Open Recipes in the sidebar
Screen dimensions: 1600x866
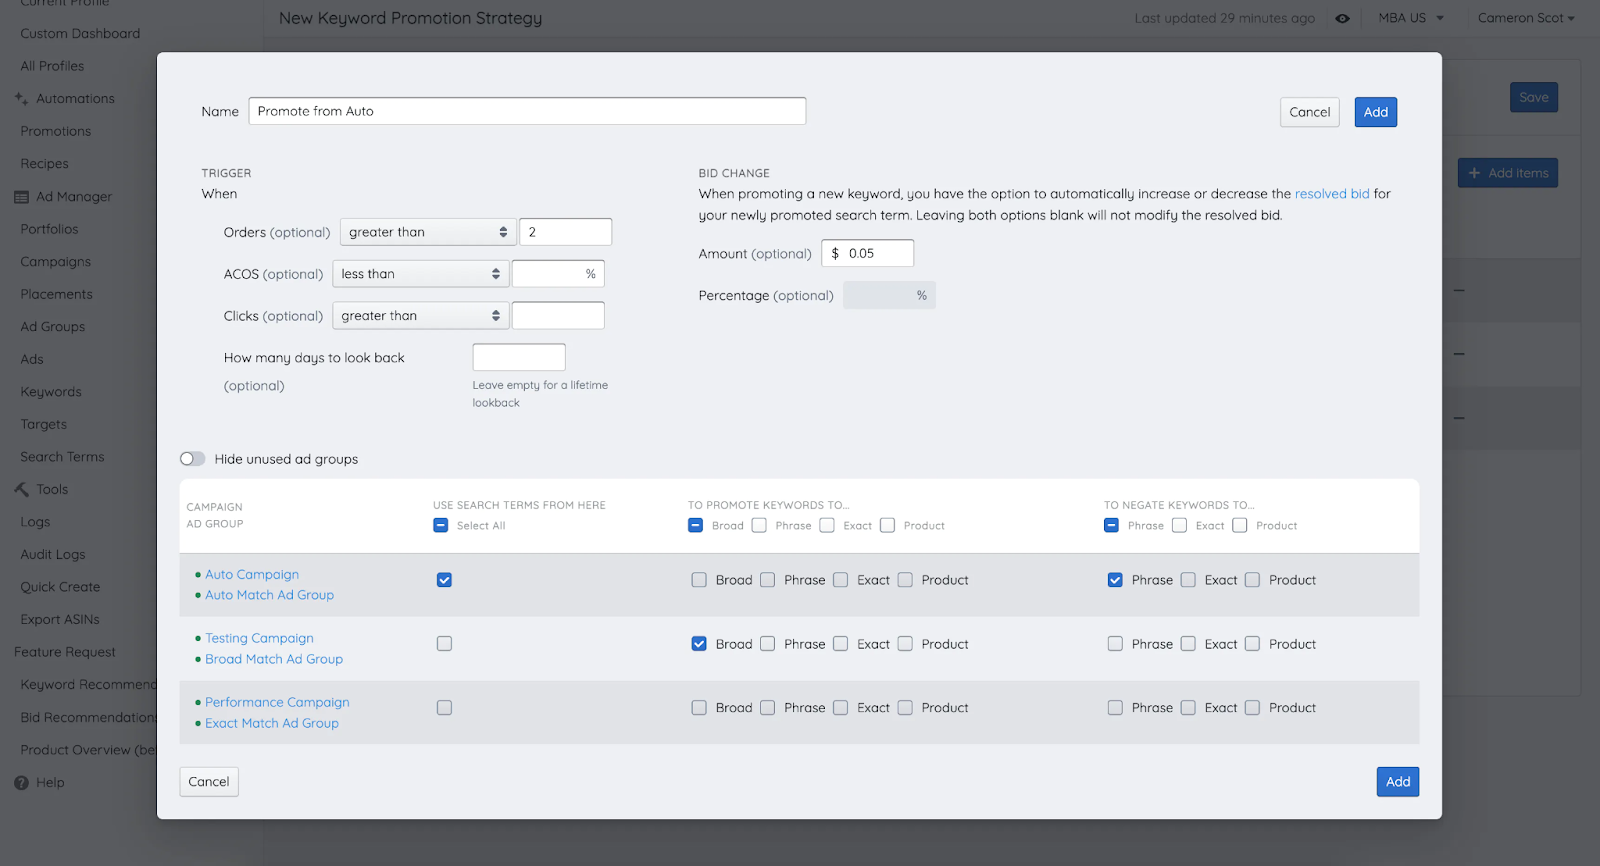click(x=45, y=164)
